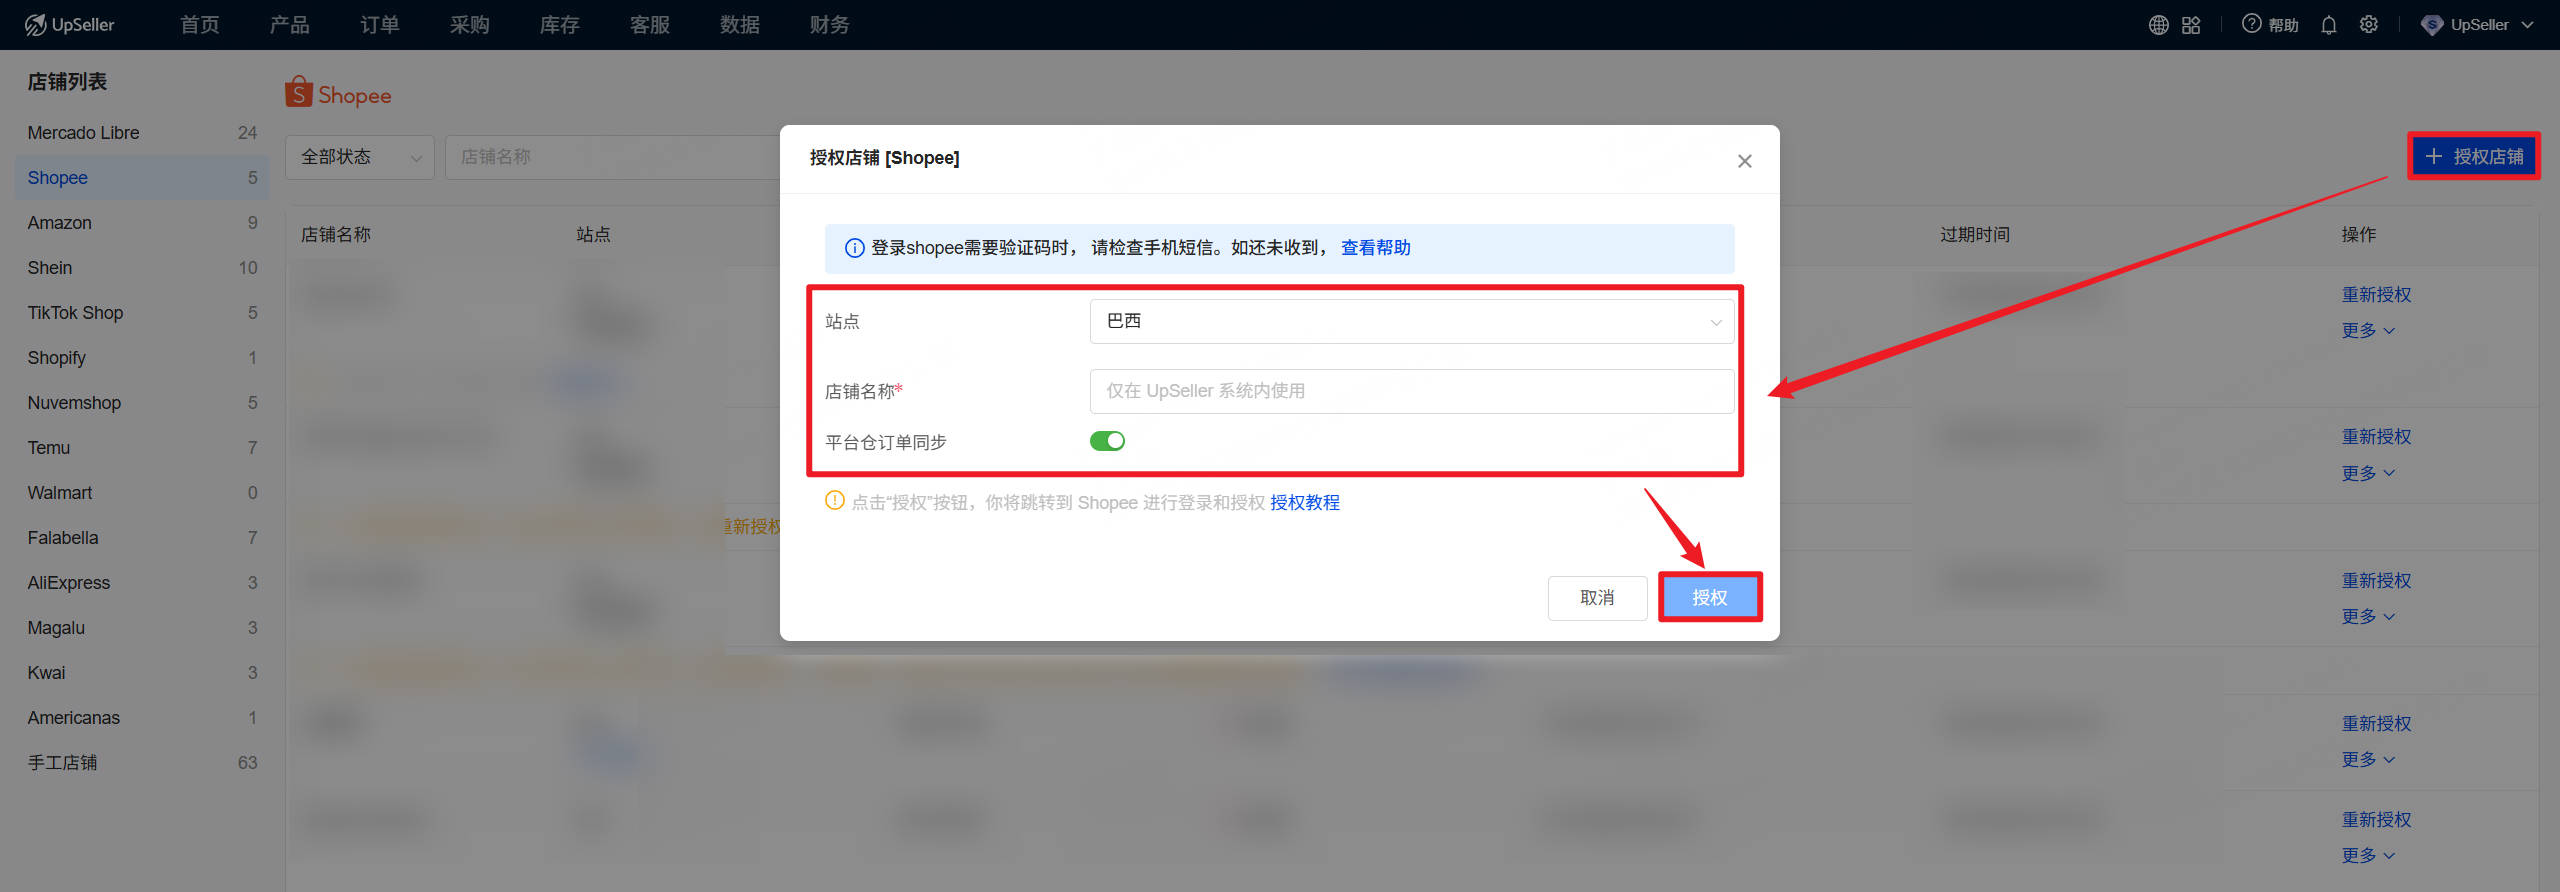Select Amazon in the store list

point(142,223)
